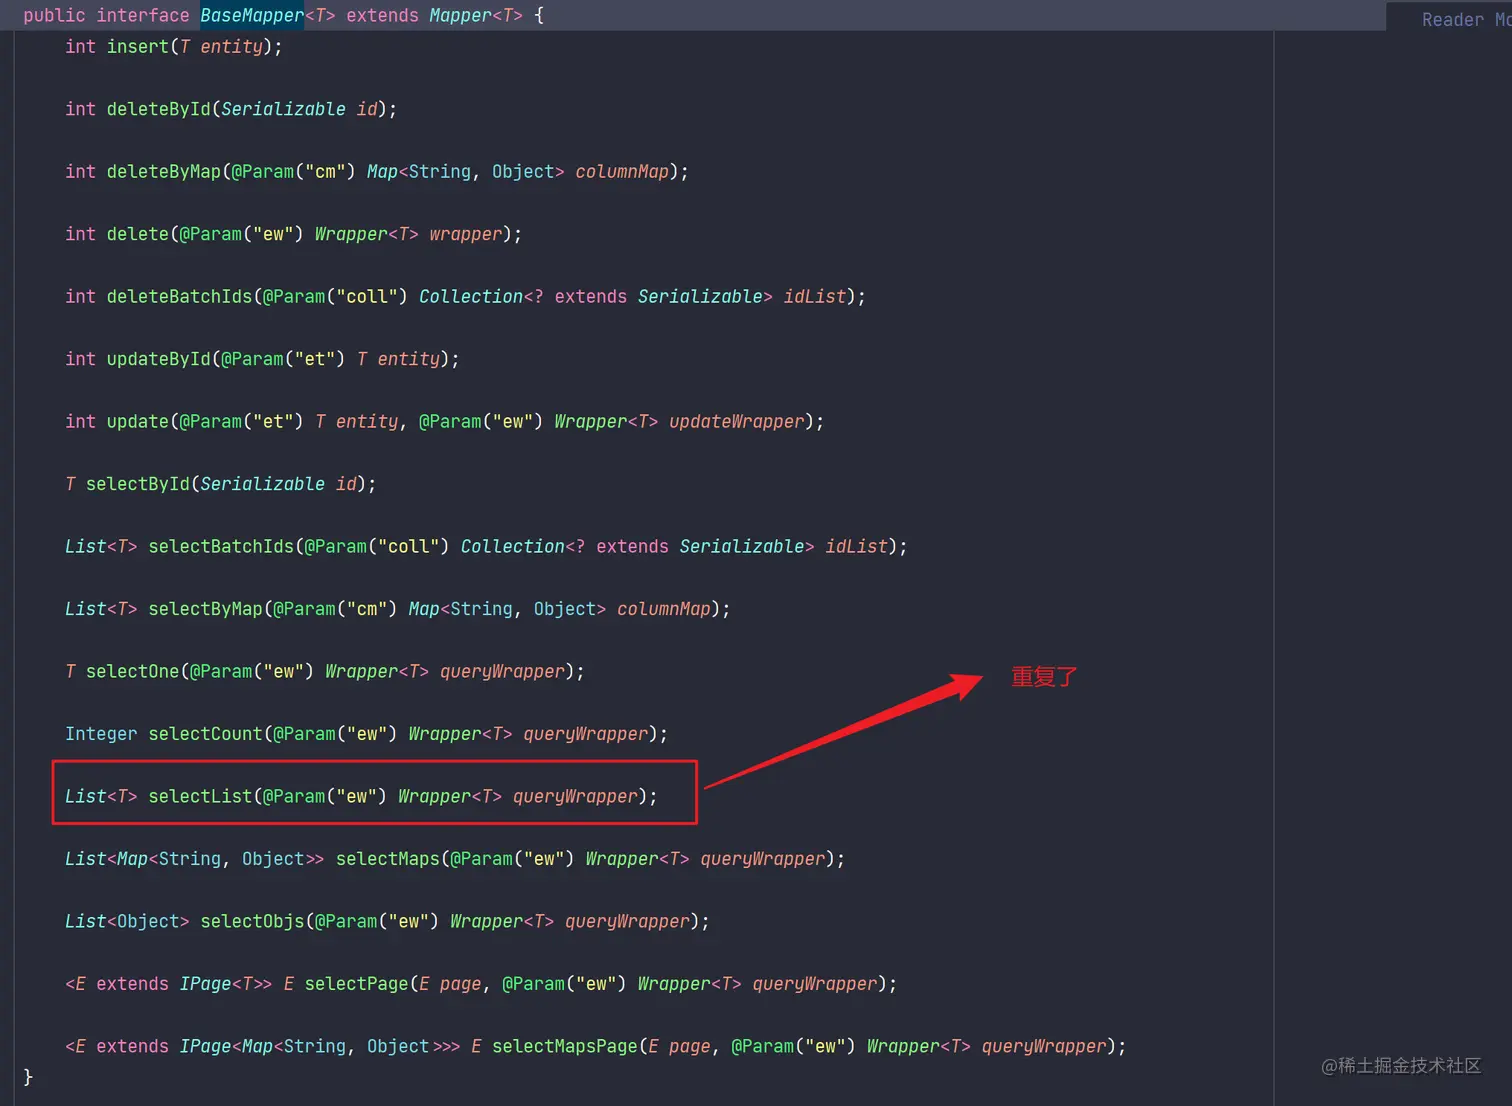Click the queryWrapper parameter in selectOne
Image resolution: width=1512 pixels, height=1106 pixels.
coord(503,672)
